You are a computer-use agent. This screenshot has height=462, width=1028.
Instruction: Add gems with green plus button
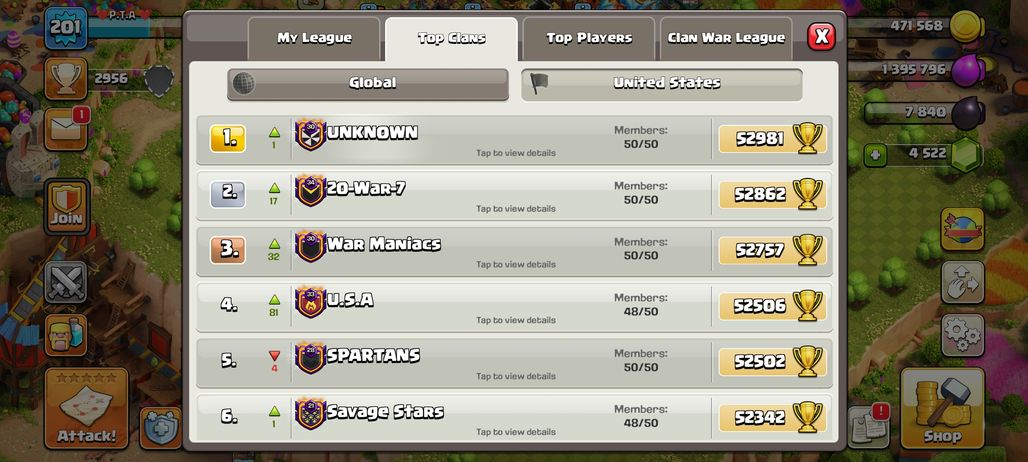pyautogui.click(x=875, y=155)
